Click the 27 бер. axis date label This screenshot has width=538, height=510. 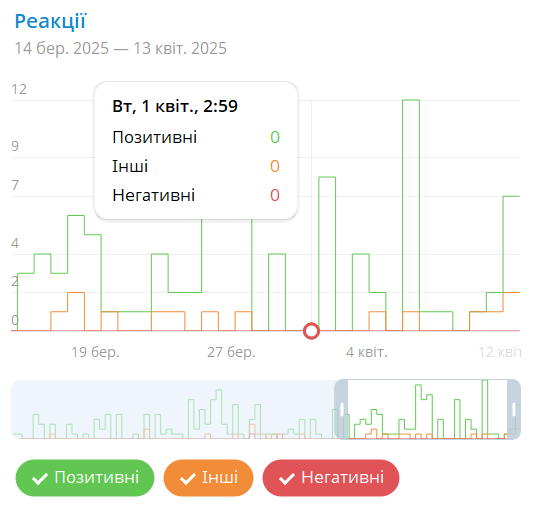(231, 352)
